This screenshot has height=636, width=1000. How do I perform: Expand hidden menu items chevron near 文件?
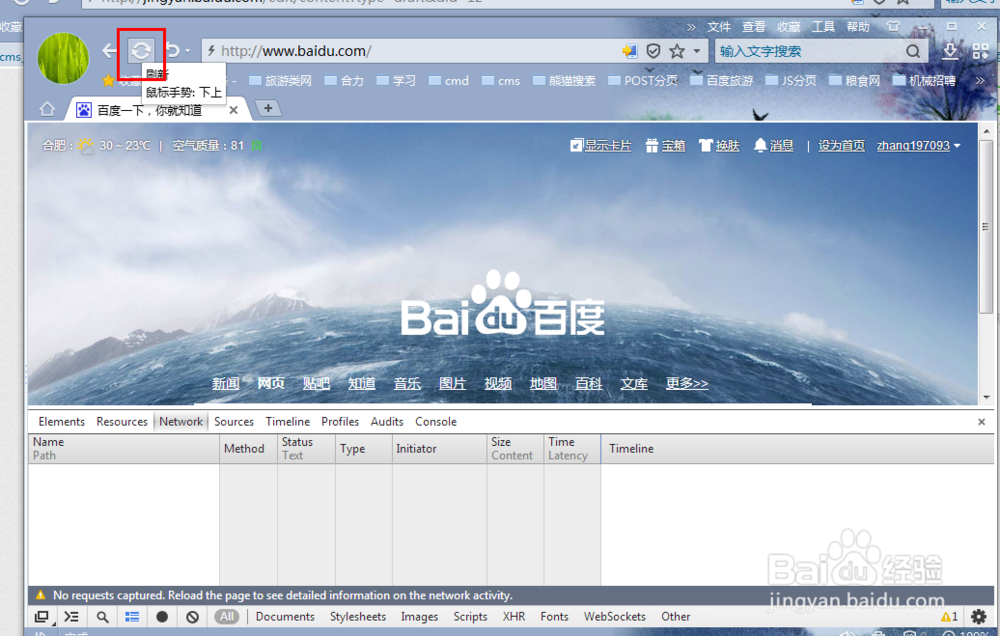pos(691,27)
